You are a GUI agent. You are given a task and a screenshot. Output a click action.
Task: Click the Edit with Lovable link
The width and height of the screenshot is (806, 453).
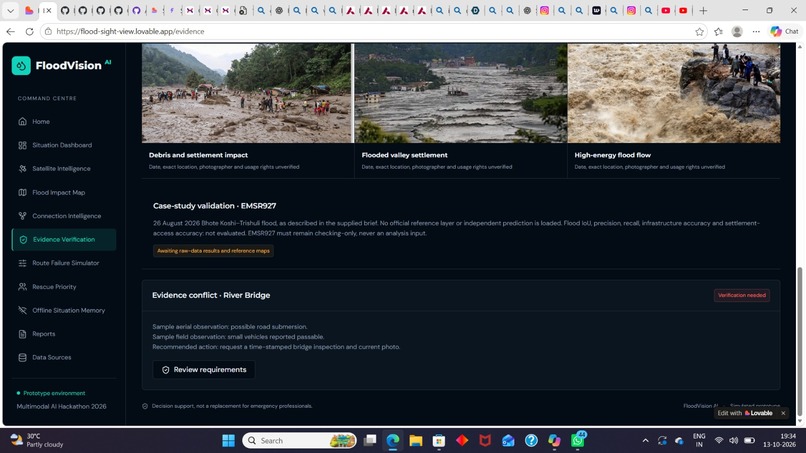click(x=745, y=413)
